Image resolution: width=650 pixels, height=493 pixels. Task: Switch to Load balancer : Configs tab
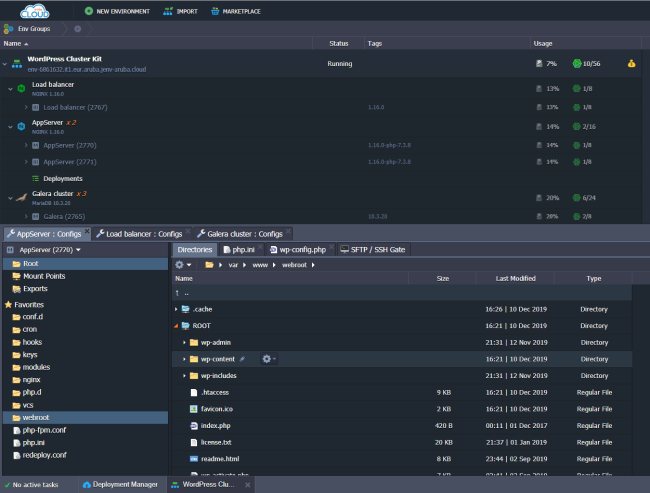144,233
